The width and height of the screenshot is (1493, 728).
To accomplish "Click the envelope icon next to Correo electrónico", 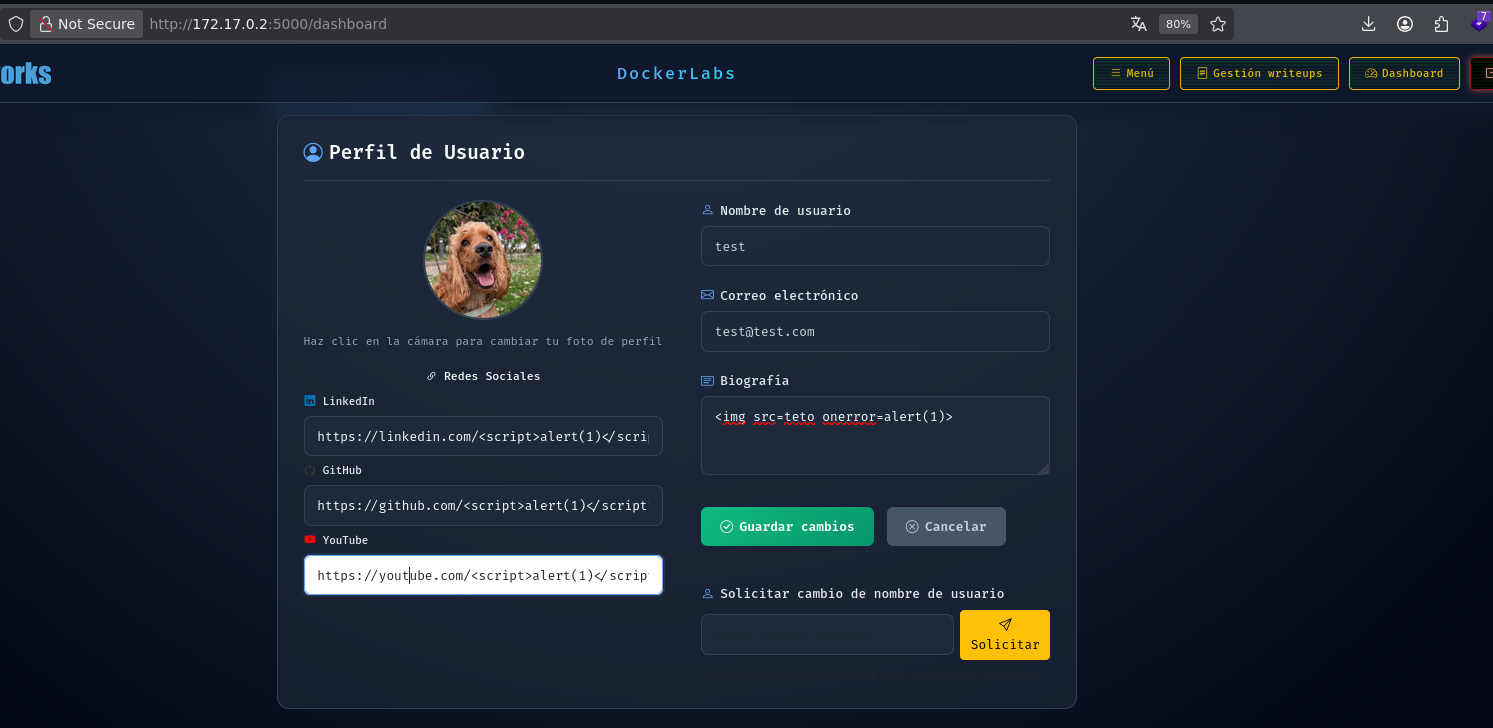I will click(x=708, y=295).
